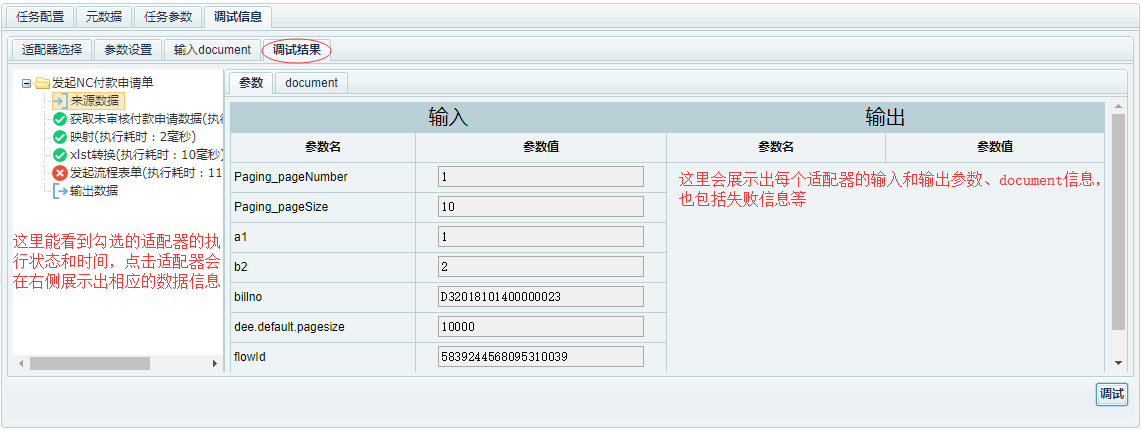The width and height of the screenshot is (1141, 431).
Task: Click the a1 parameter name
Action: point(241,237)
